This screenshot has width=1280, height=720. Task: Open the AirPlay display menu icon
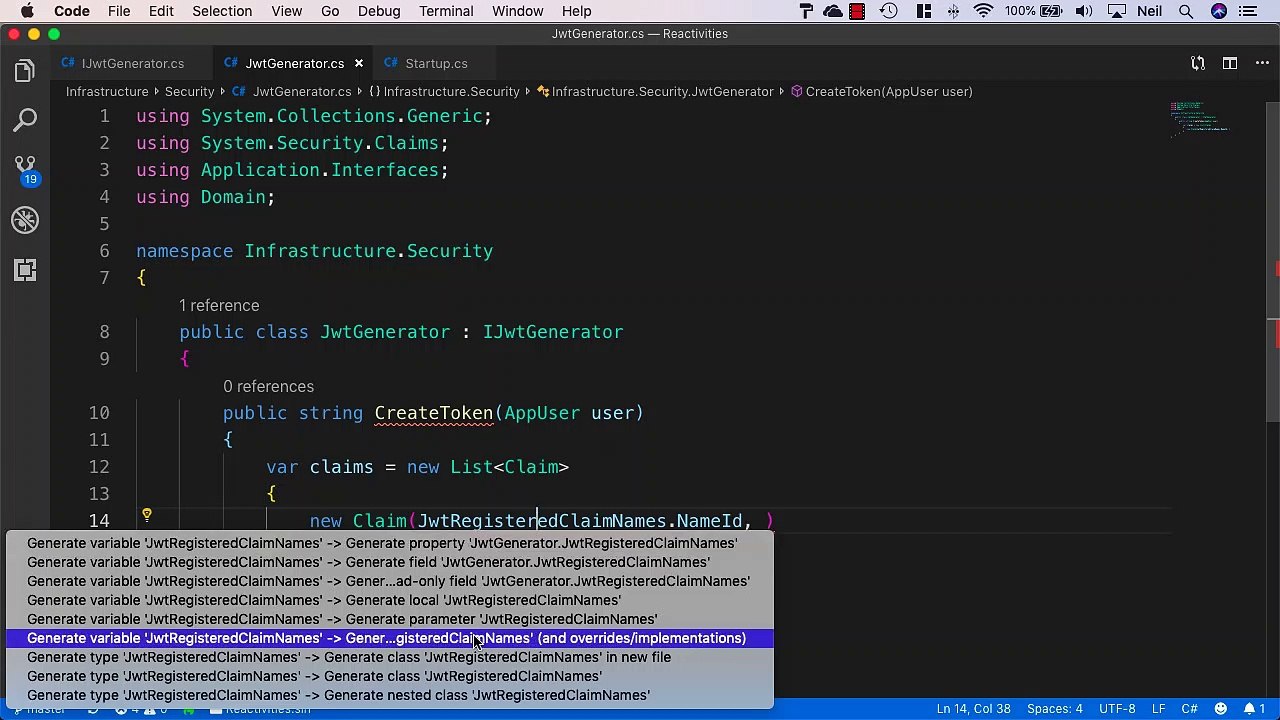point(1116,11)
